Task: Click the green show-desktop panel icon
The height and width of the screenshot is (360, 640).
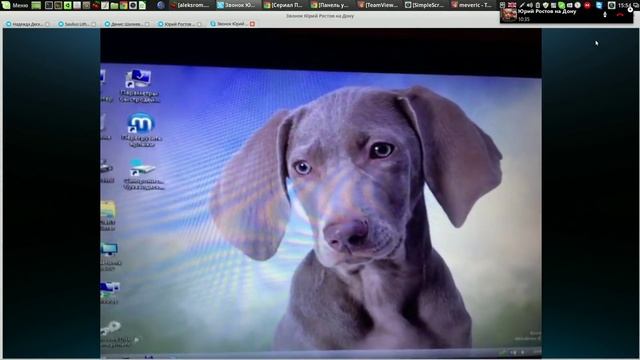Action: tap(36, 5)
